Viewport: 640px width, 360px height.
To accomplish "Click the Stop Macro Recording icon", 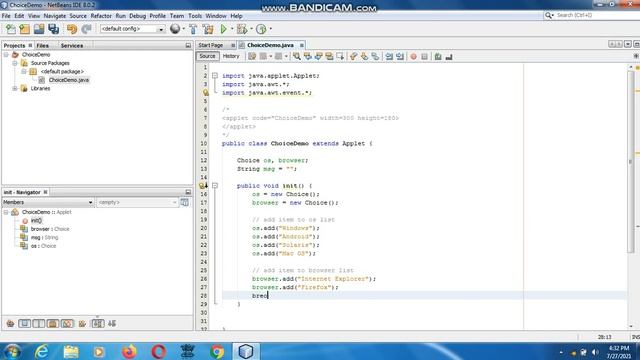I will click(424, 57).
